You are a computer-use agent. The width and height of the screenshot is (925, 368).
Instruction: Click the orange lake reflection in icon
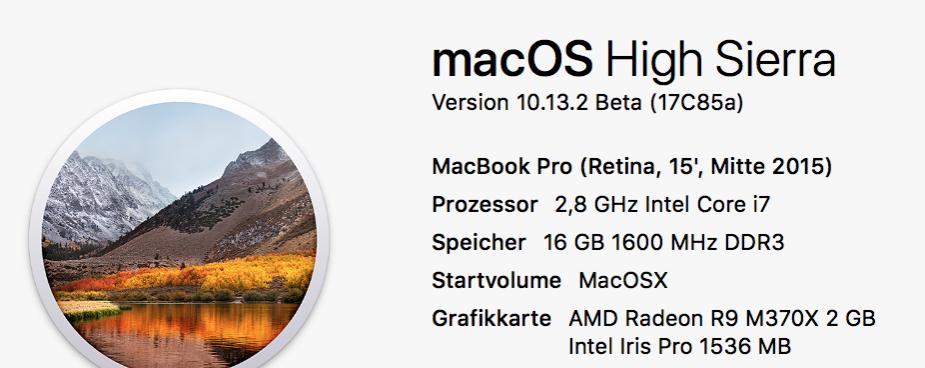pos(189,330)
